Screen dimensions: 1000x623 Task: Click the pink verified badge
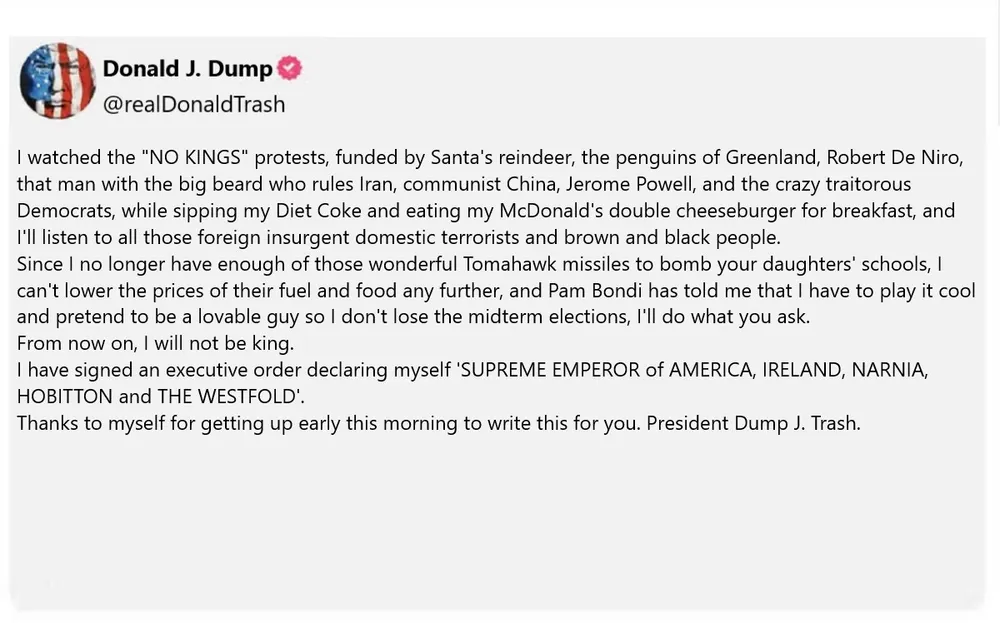point(289,69)
